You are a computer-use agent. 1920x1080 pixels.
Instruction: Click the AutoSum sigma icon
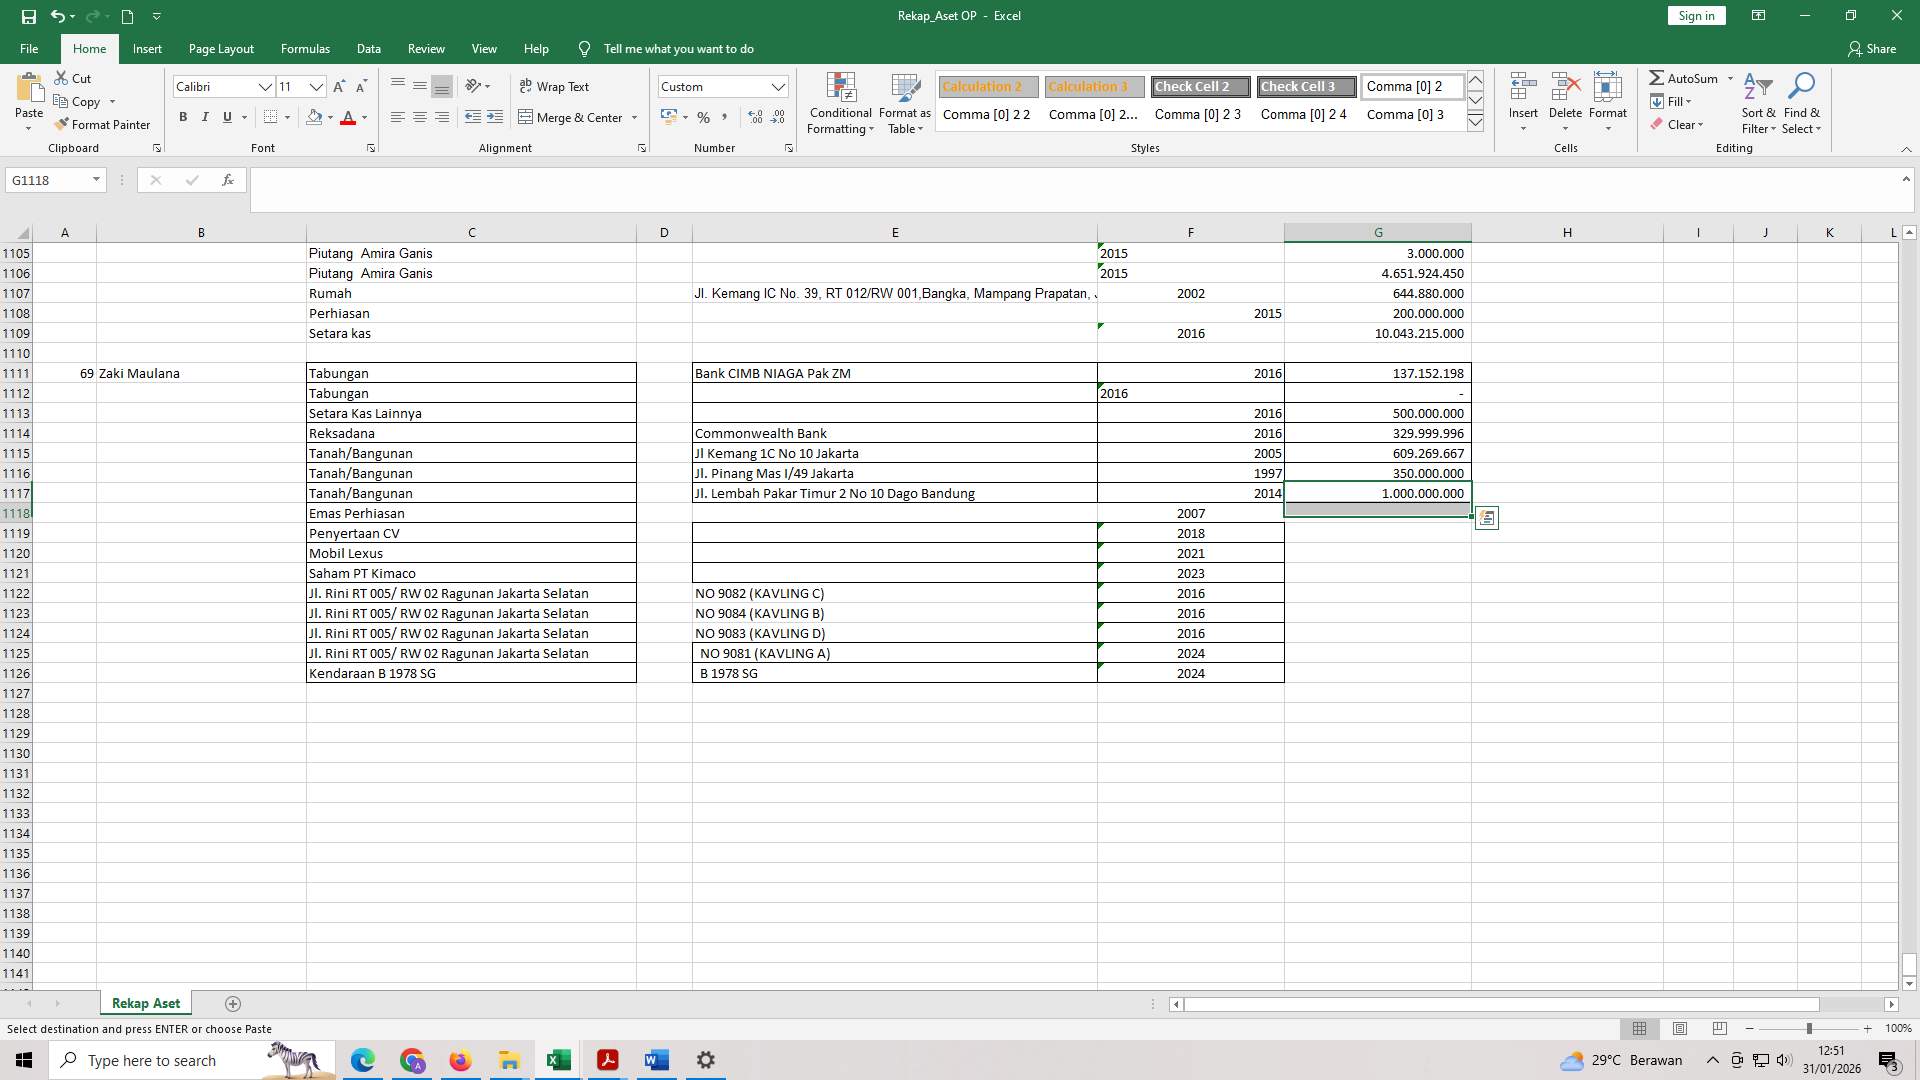(x=1656, y=78)
